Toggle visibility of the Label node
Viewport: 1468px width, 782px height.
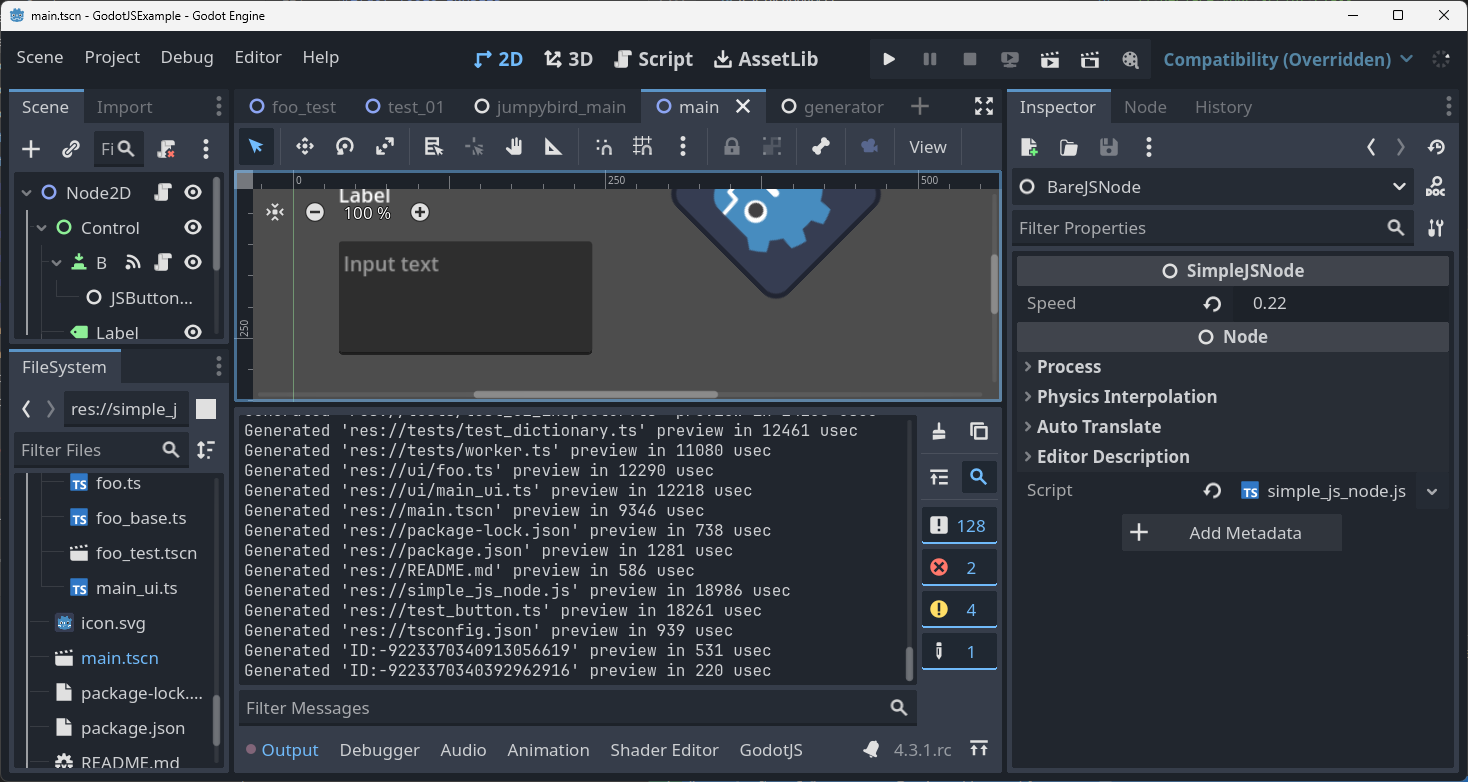[x=192, y=332]
